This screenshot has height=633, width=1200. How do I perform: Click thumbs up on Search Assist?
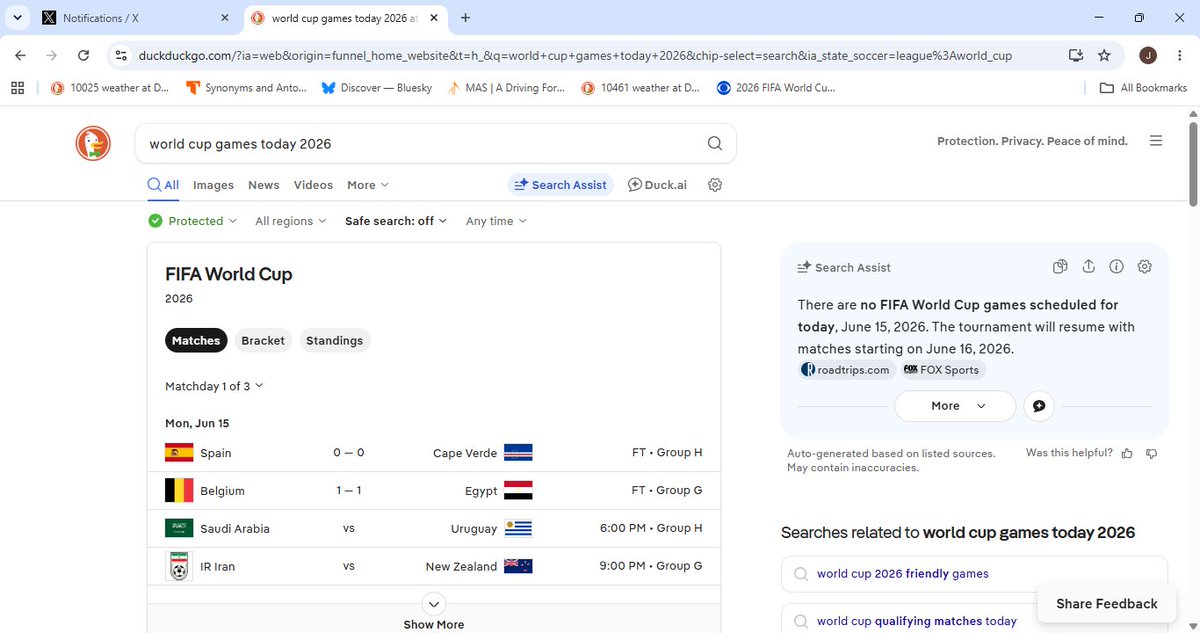point(1127,454)
